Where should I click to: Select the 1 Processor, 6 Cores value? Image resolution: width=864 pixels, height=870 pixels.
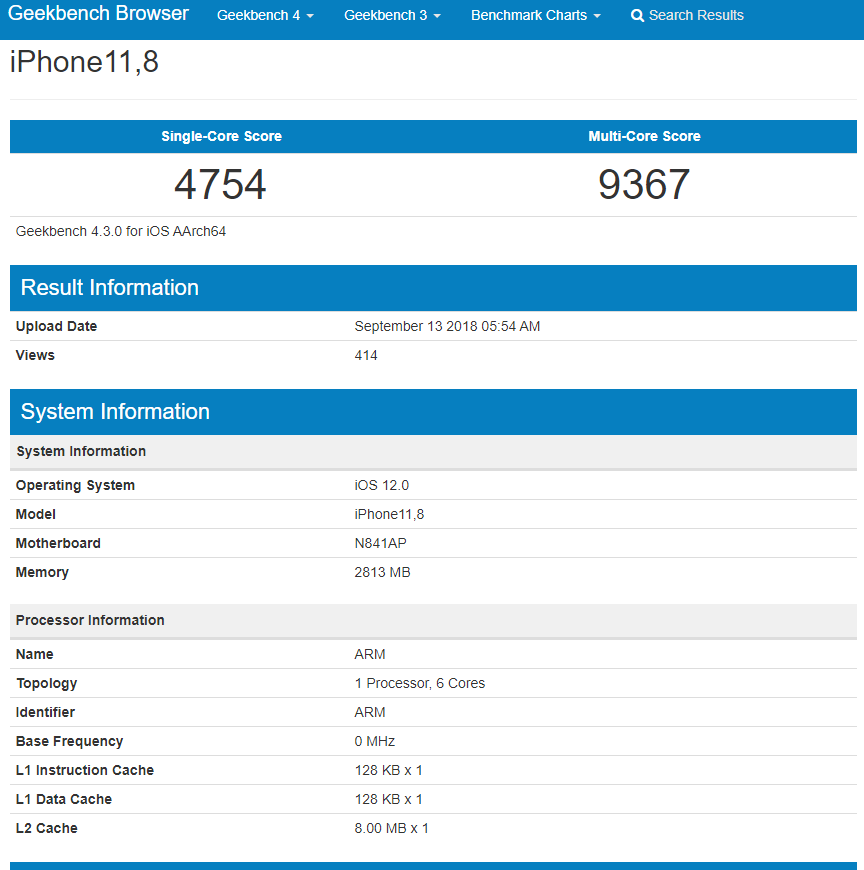(420, 683)
